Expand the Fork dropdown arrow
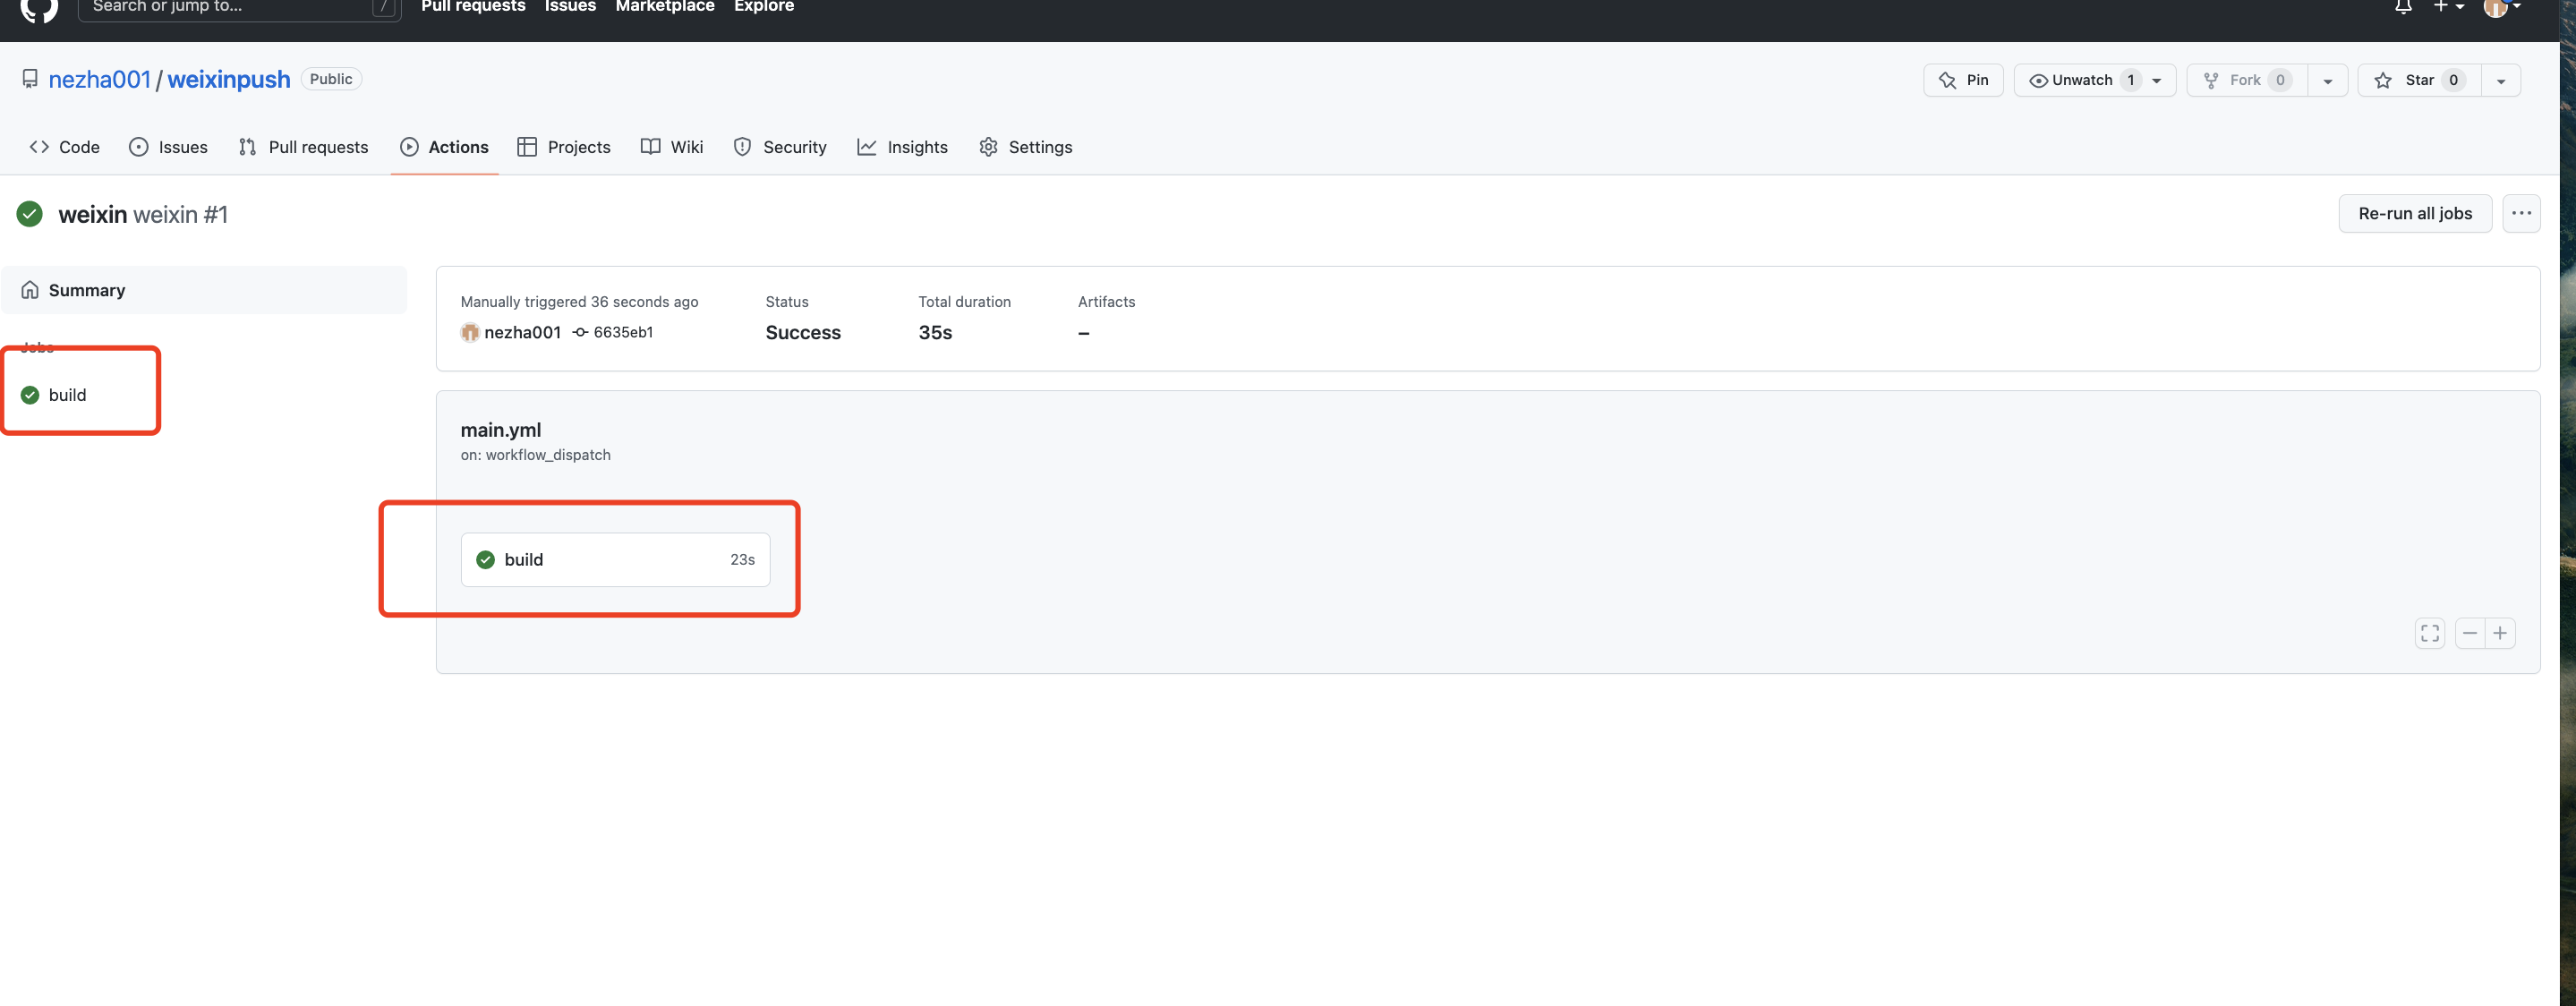2576x1006 pixels. [x=2327, y=81]
